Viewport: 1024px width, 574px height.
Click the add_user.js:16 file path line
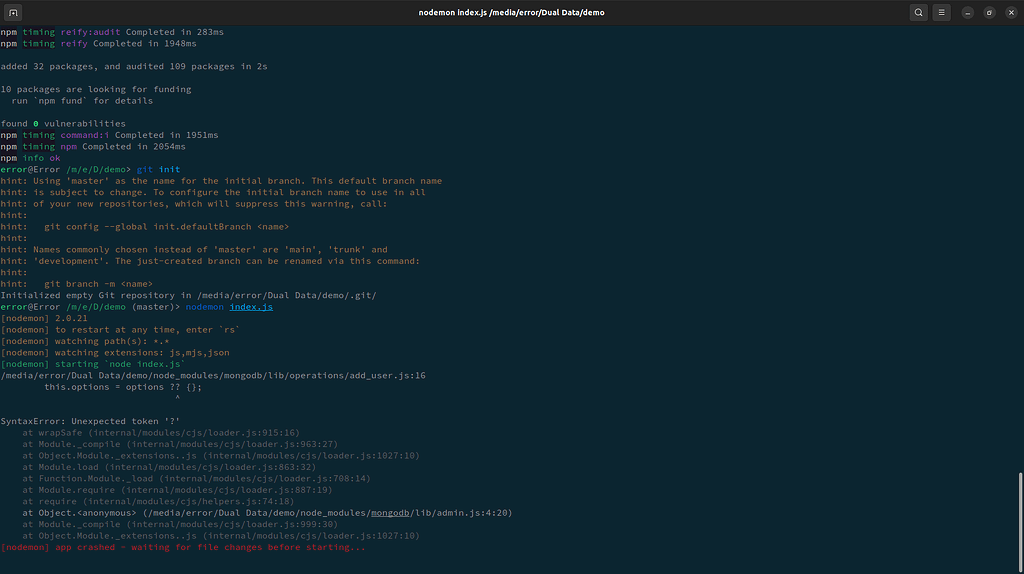213,375
